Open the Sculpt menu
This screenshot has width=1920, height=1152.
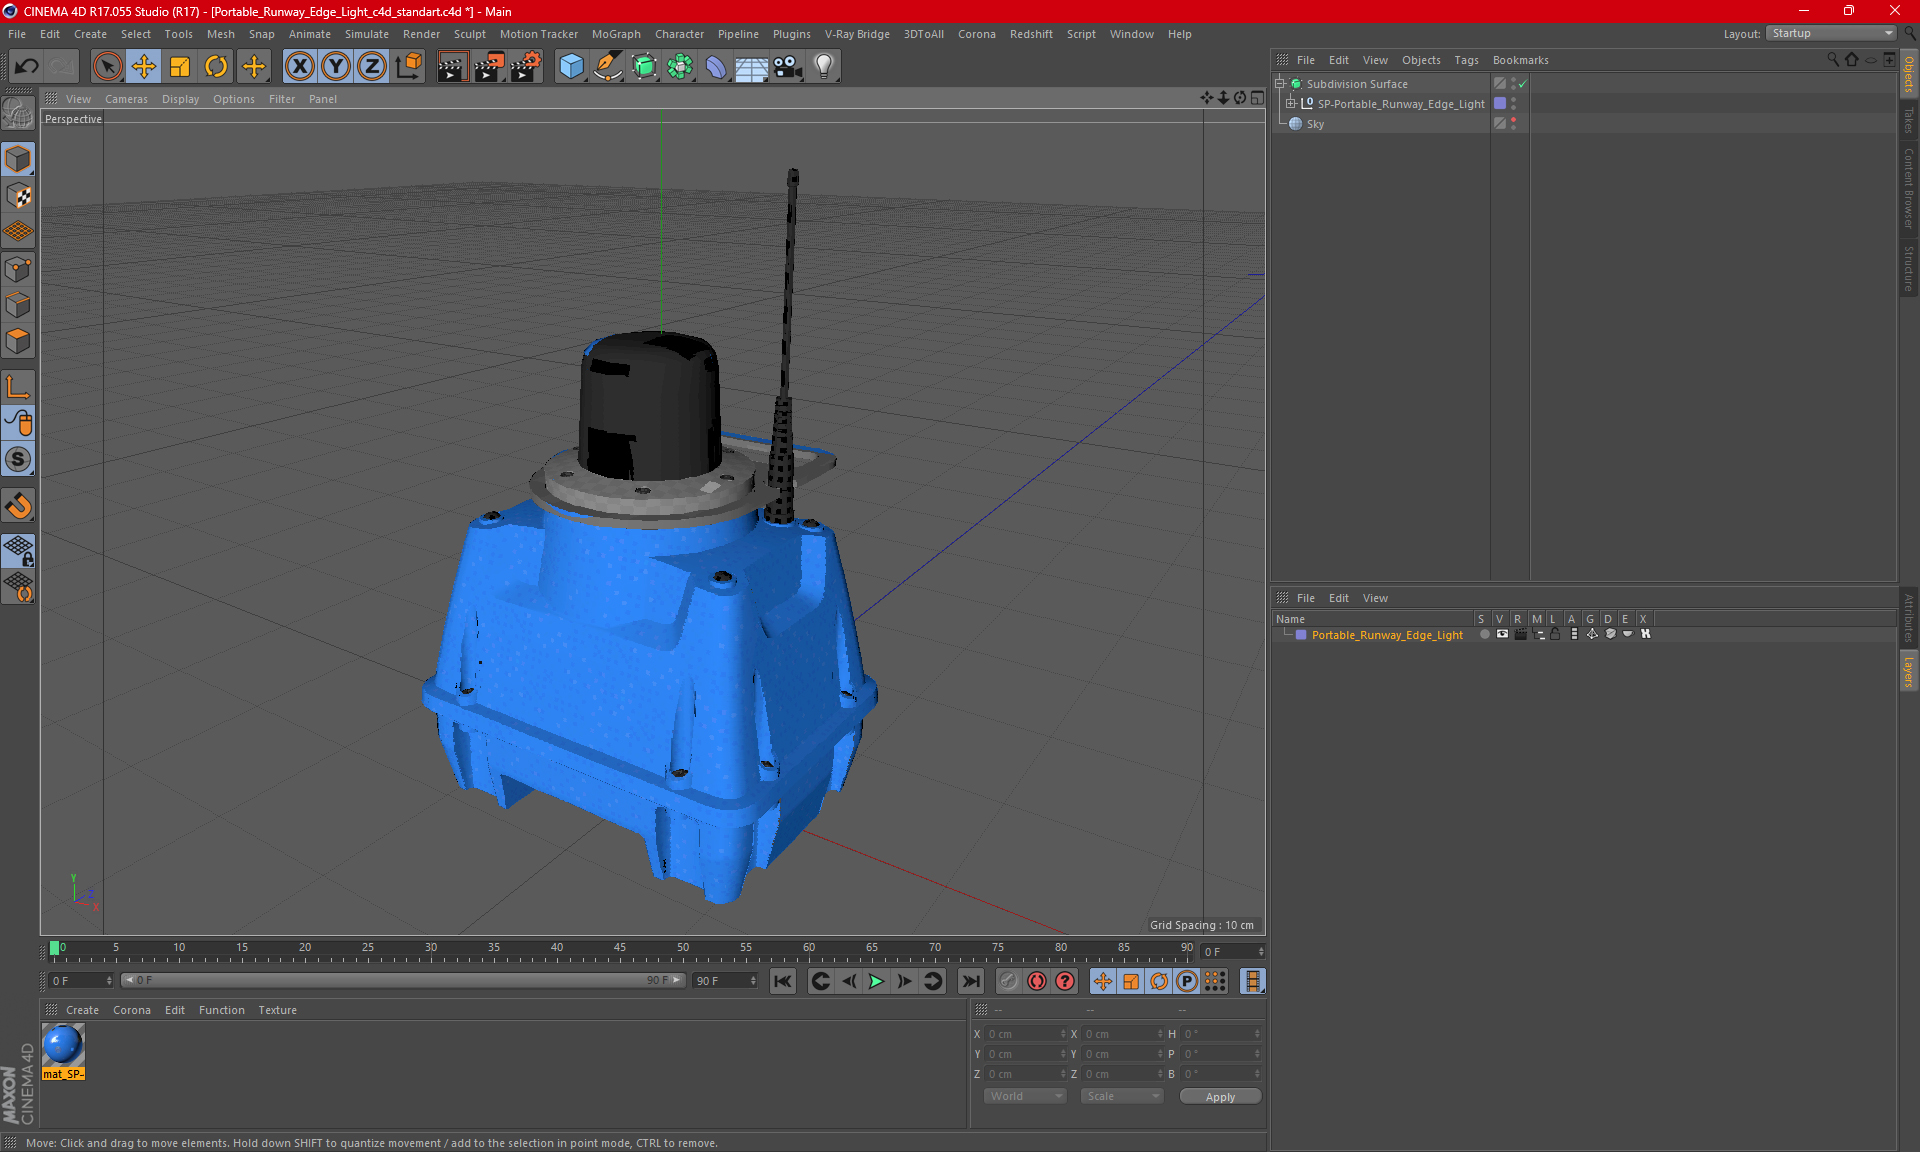469,34
